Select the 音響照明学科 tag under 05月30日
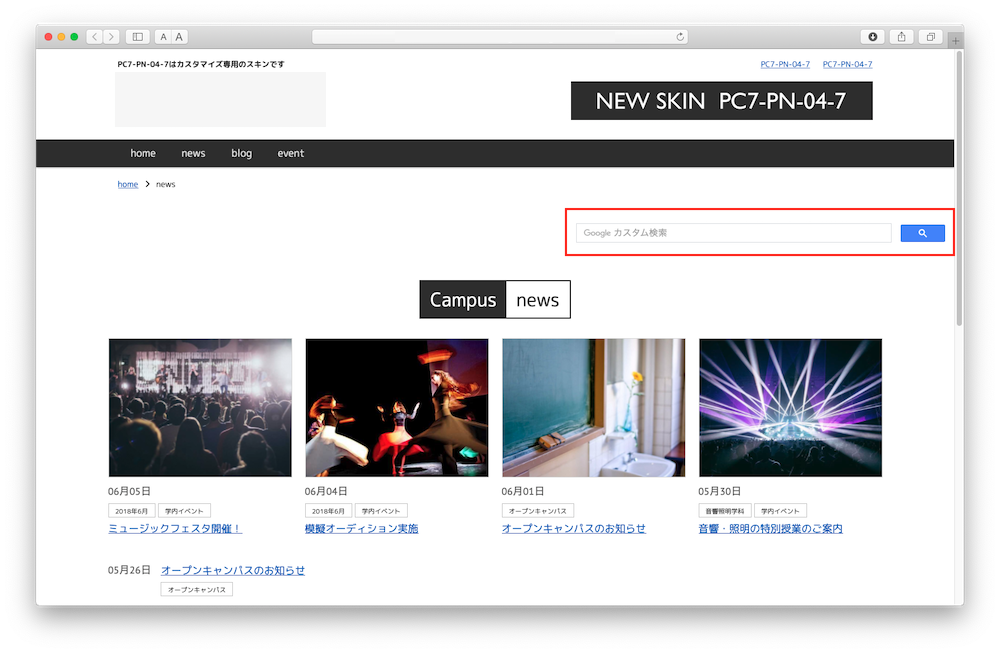The width and height of the screenshot is (1000, 653). tap(724, 511)
